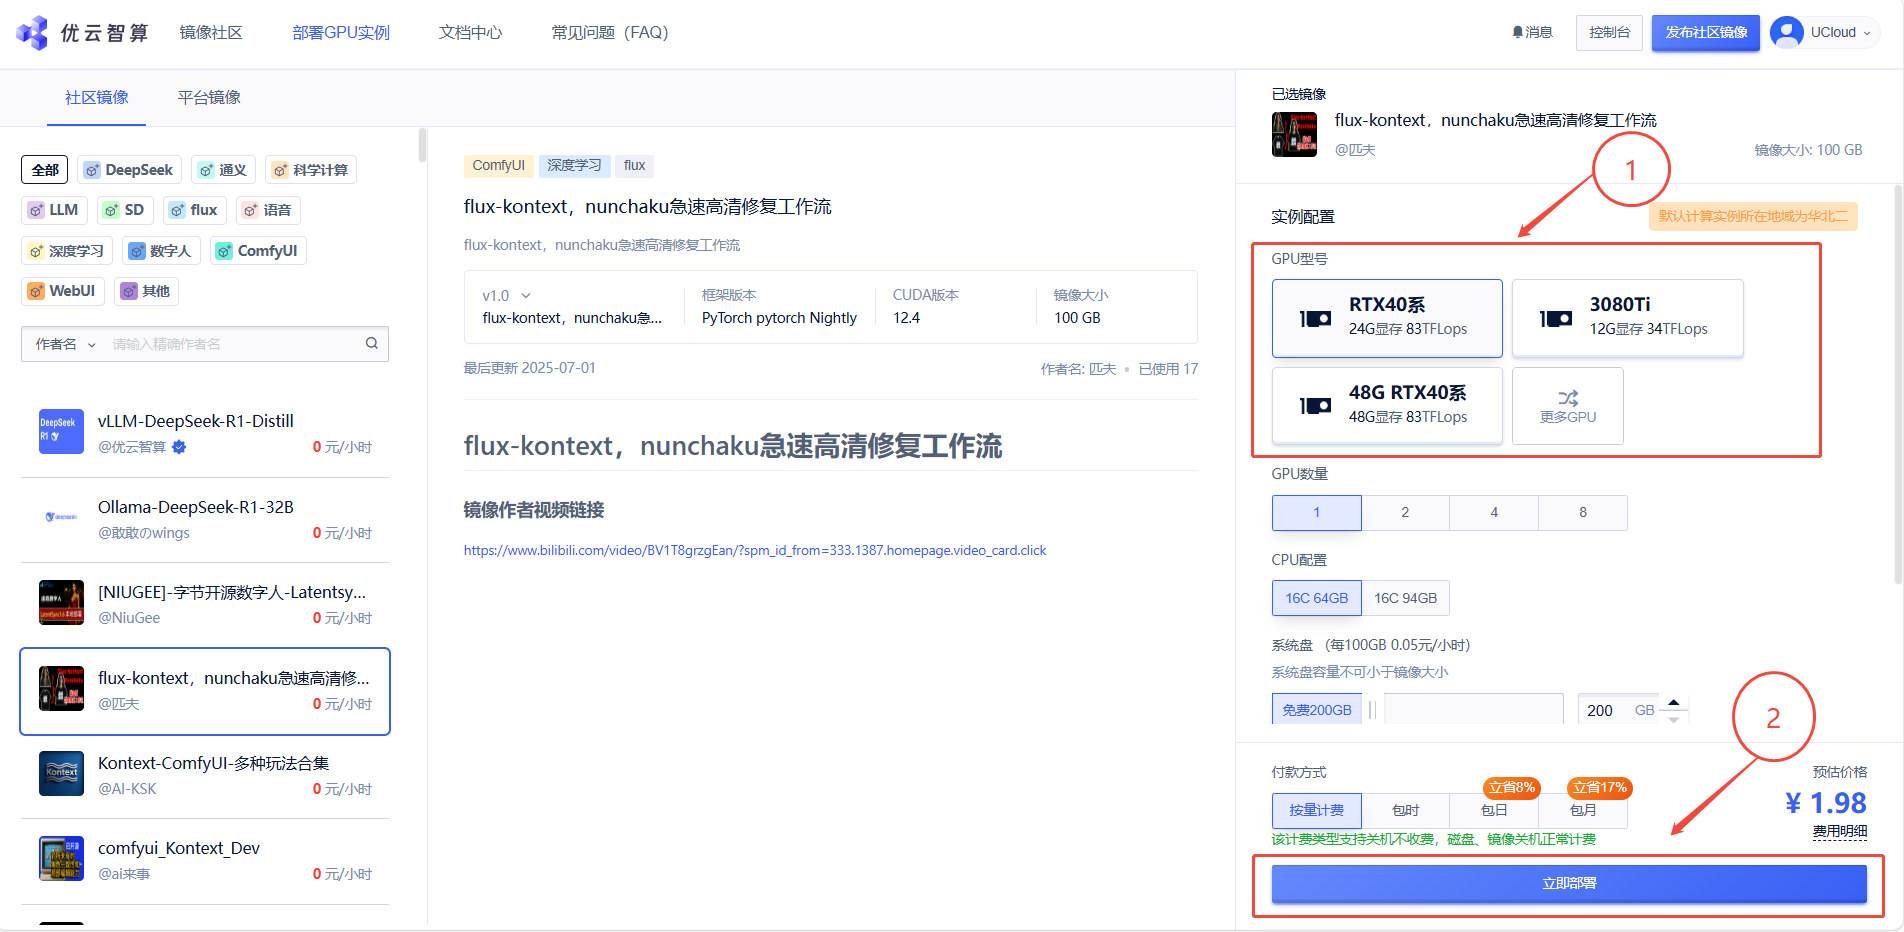
Task: Select the flux-kontext nunchaku image list item
Action: click(205, 691)
